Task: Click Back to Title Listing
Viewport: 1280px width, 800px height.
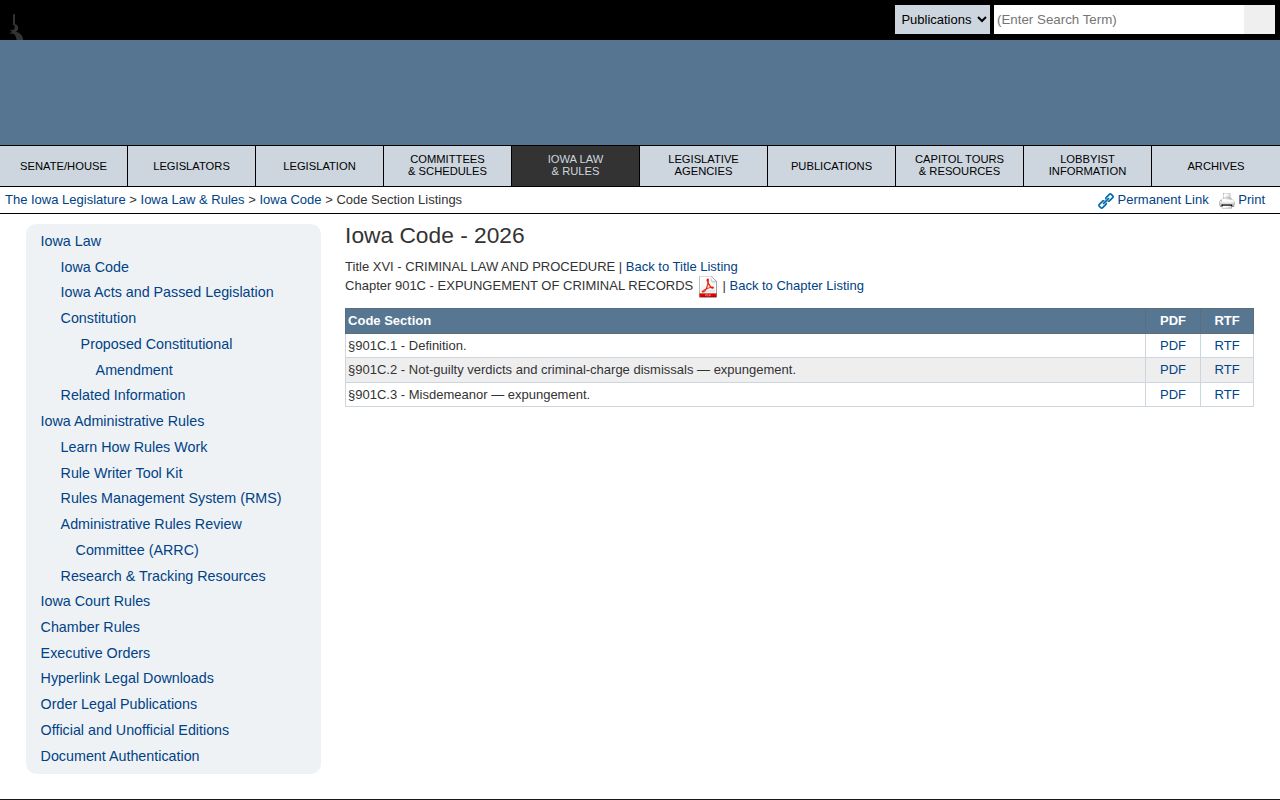Action: [681, 267]
